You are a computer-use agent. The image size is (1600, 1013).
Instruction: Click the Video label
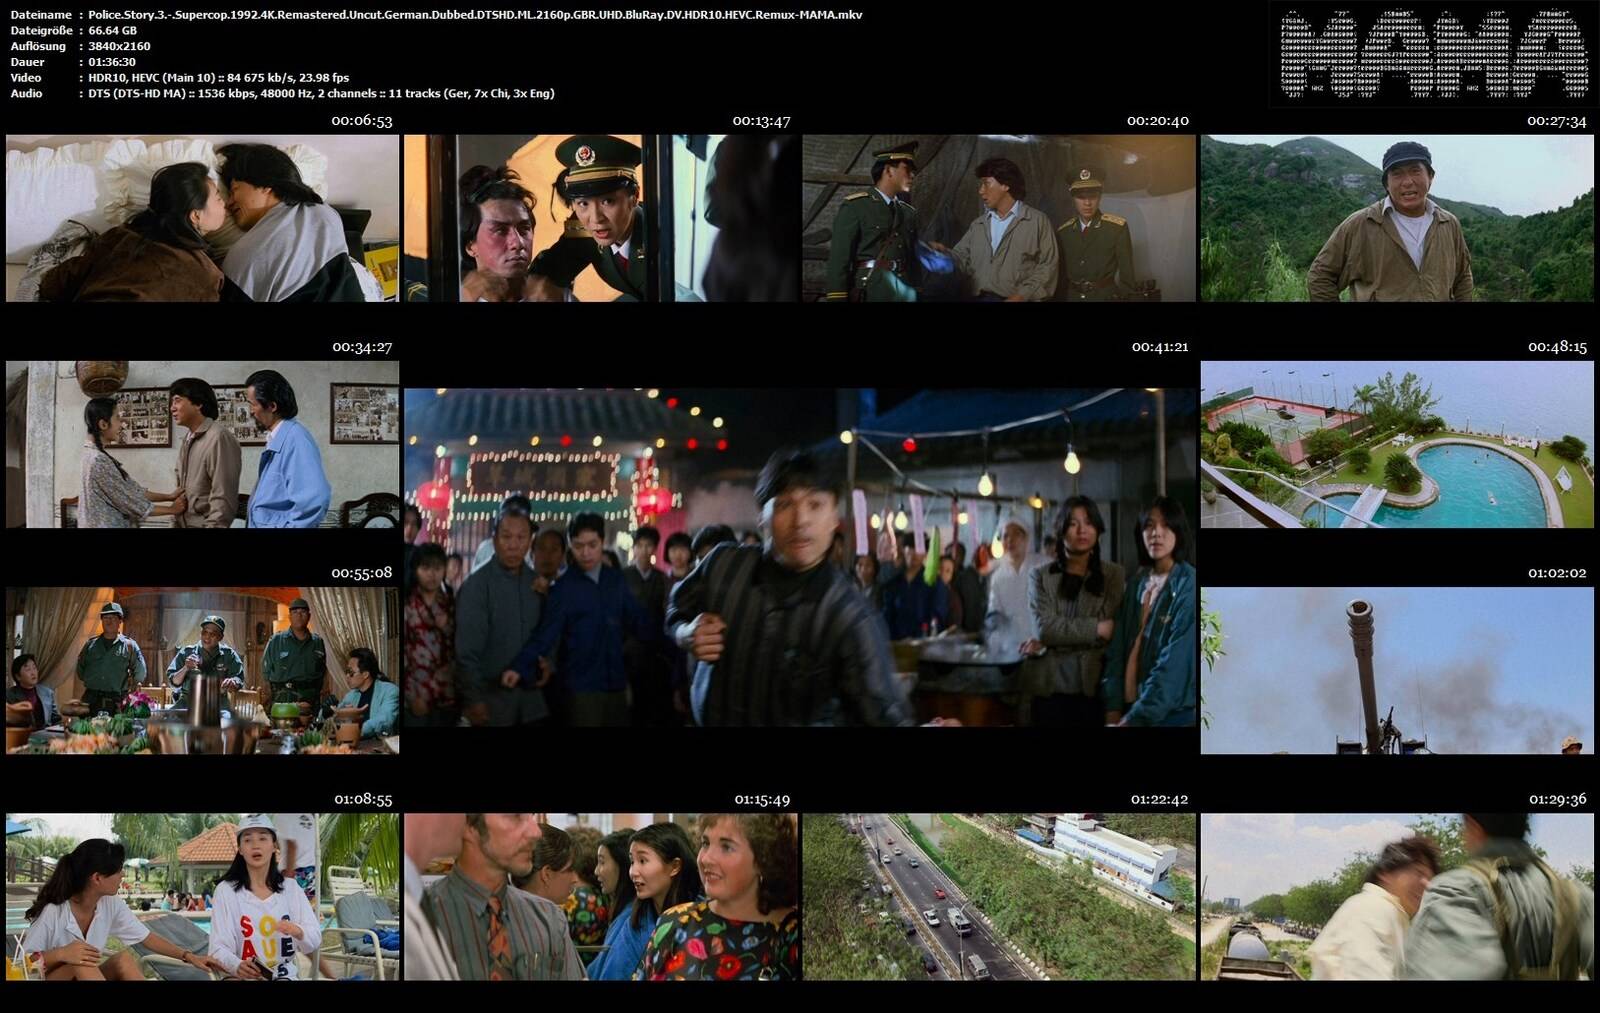coord(26,78)
